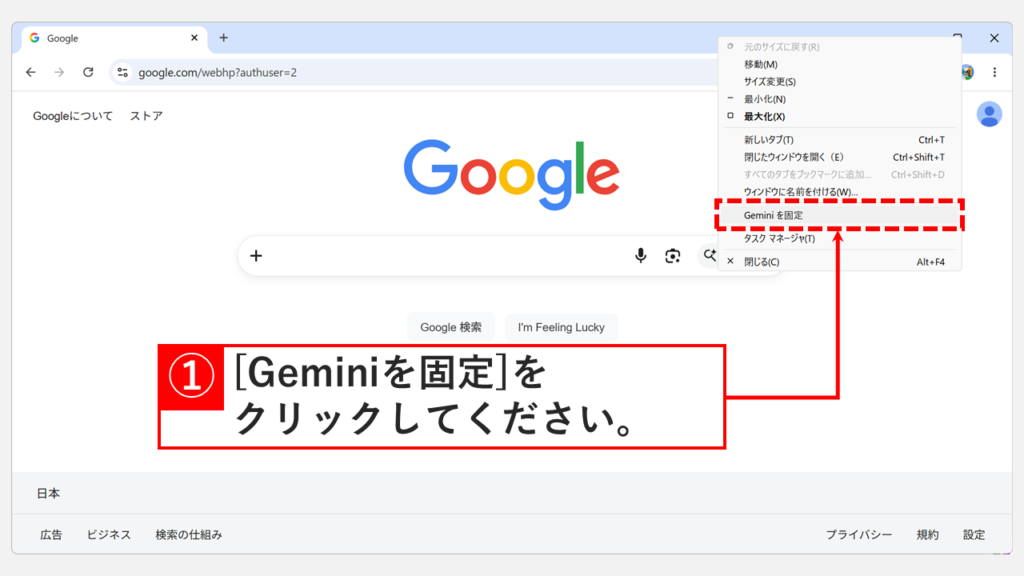This screenshot has height=576, width=1024.
Task: Start voice search with microphone icon
Action: (x=641, y=256)
